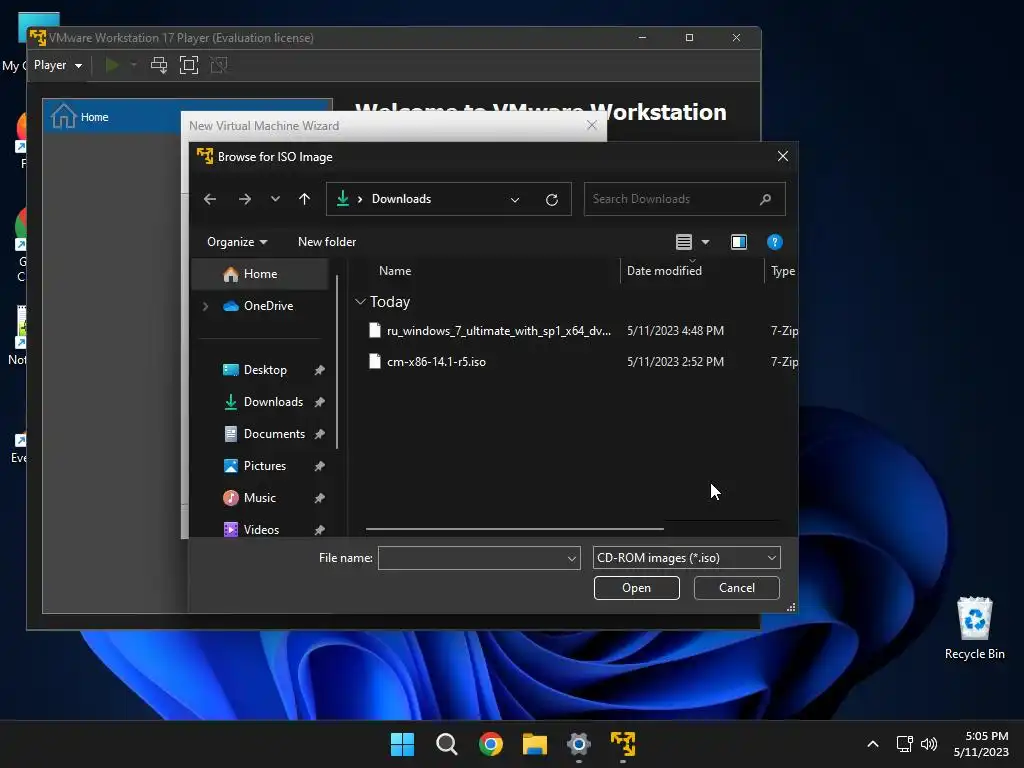Go back in Browse for ISO dialog
The image size is (1024, 768).
click(210, 199)
